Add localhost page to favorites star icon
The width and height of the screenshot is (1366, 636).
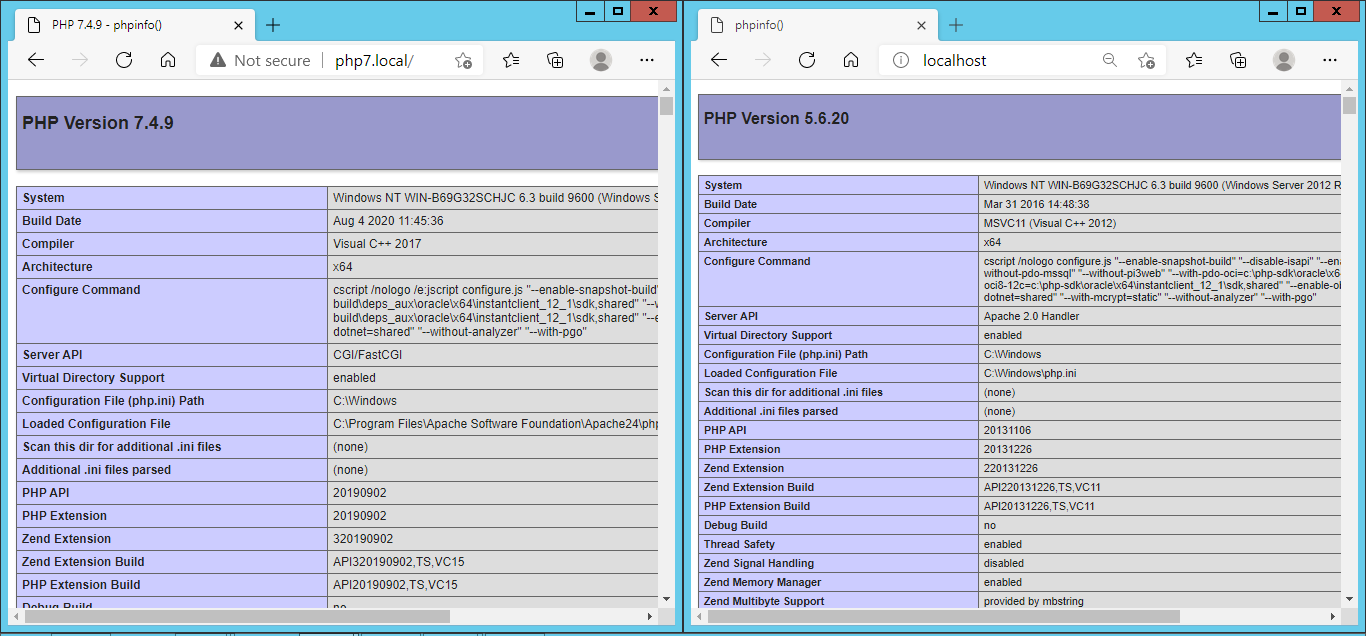click(x=1146, y=61)
